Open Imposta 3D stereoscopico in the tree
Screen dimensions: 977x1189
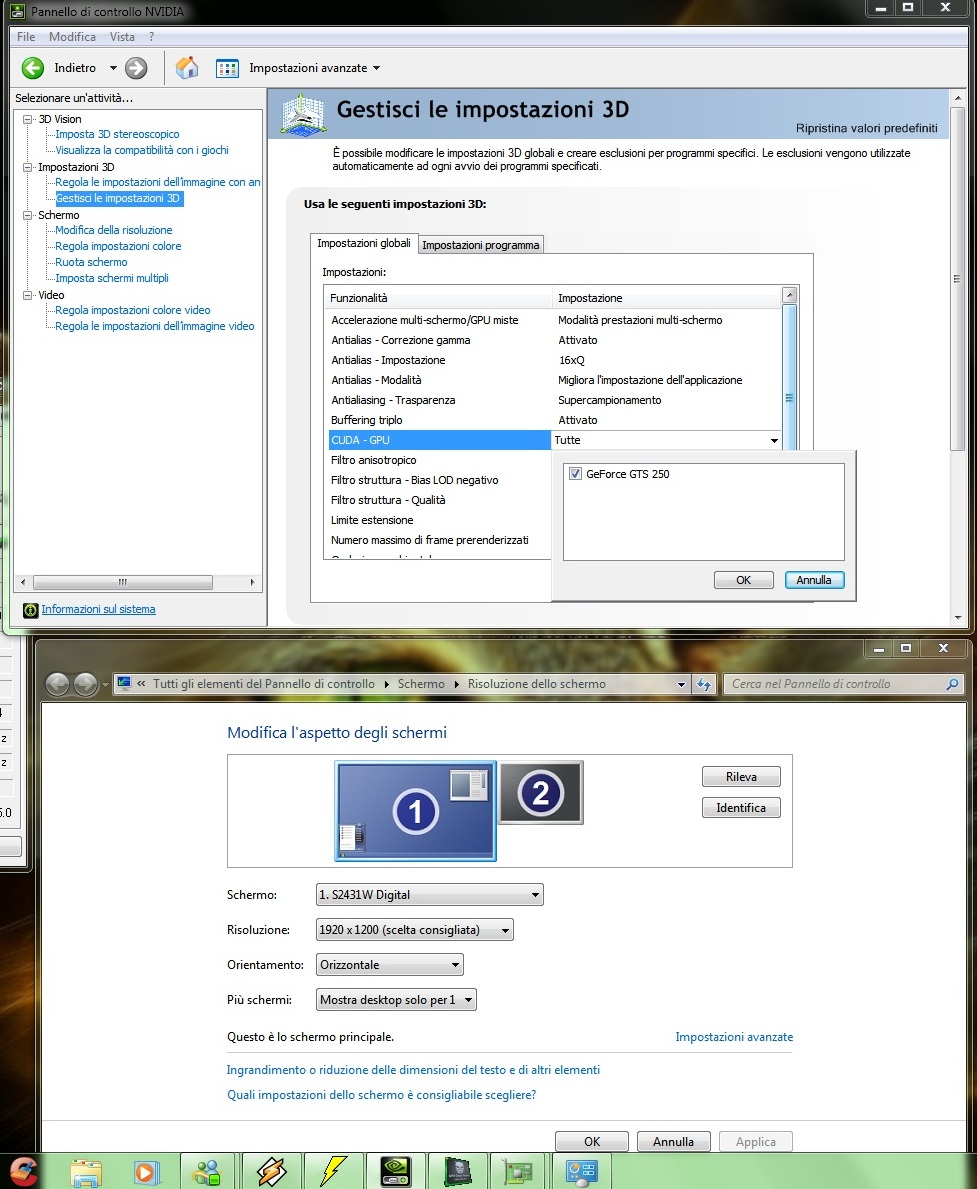118,134
